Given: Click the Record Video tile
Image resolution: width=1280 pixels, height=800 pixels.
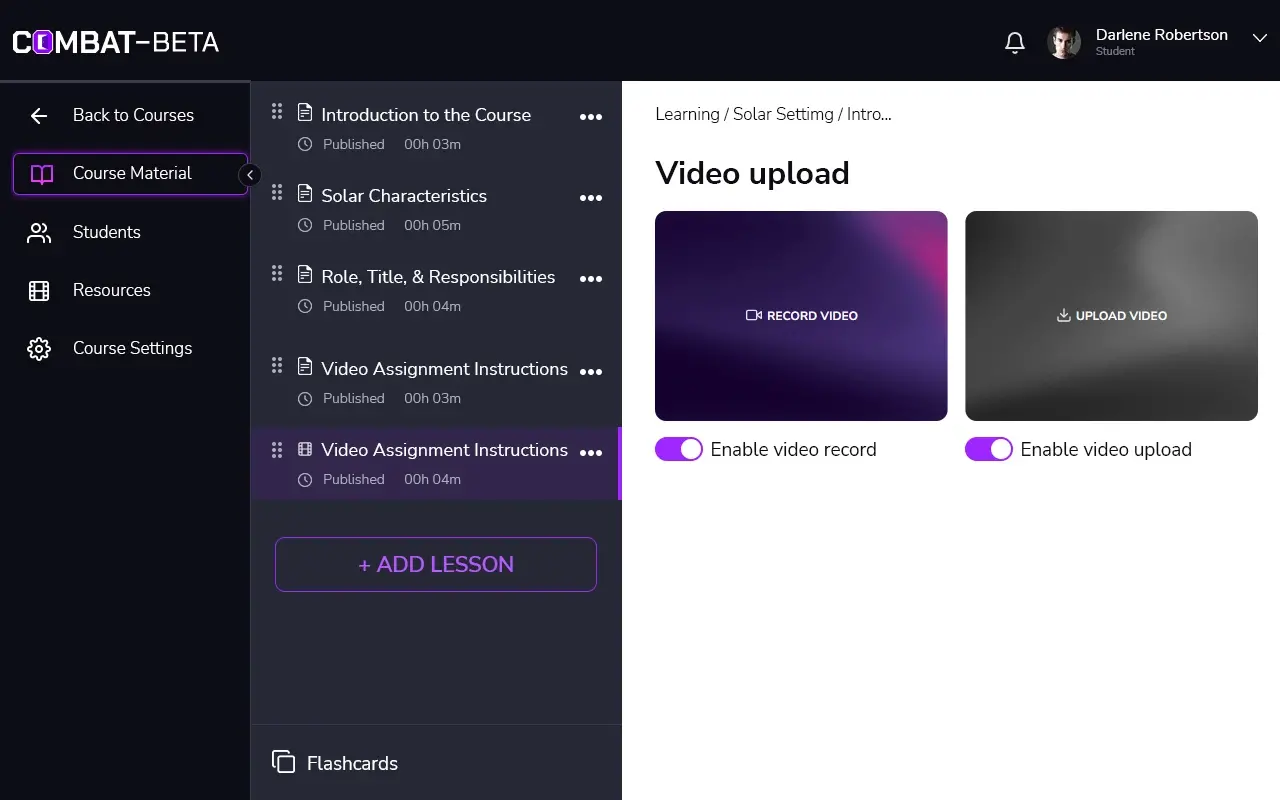Looking at the screenshot, I should (x=801, y=315).
